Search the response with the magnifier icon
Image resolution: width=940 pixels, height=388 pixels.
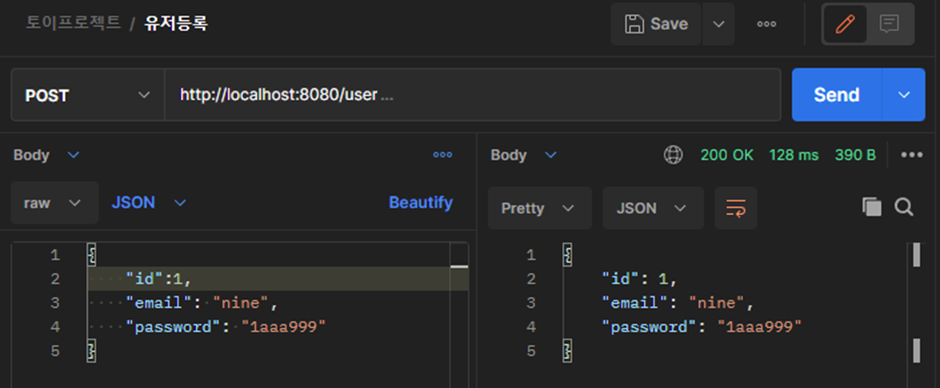click(903, 207)
